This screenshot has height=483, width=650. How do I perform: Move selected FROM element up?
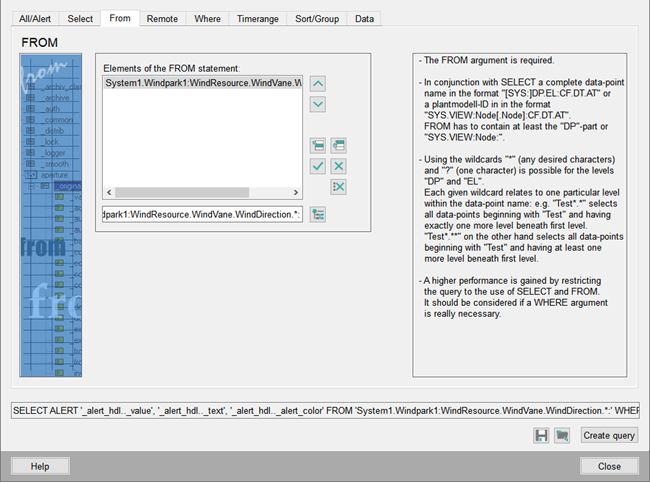point(318,84)
